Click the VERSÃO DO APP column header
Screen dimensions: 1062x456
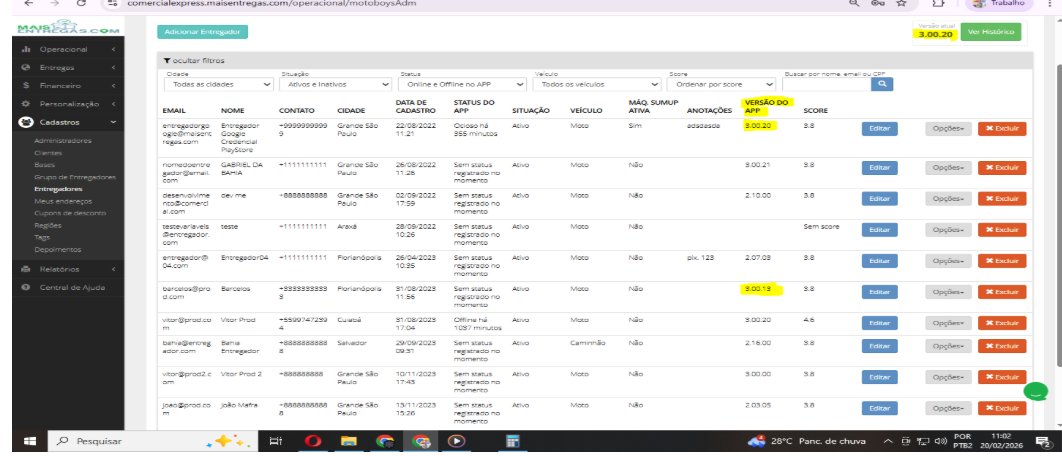pos(766,106)
